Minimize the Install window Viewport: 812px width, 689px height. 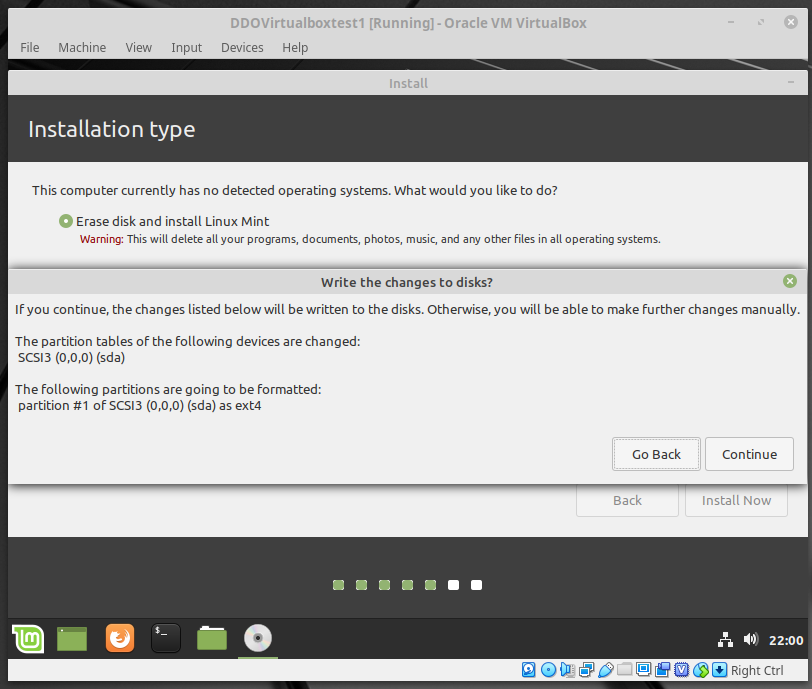pyautogui.click(x=791, y=83)
